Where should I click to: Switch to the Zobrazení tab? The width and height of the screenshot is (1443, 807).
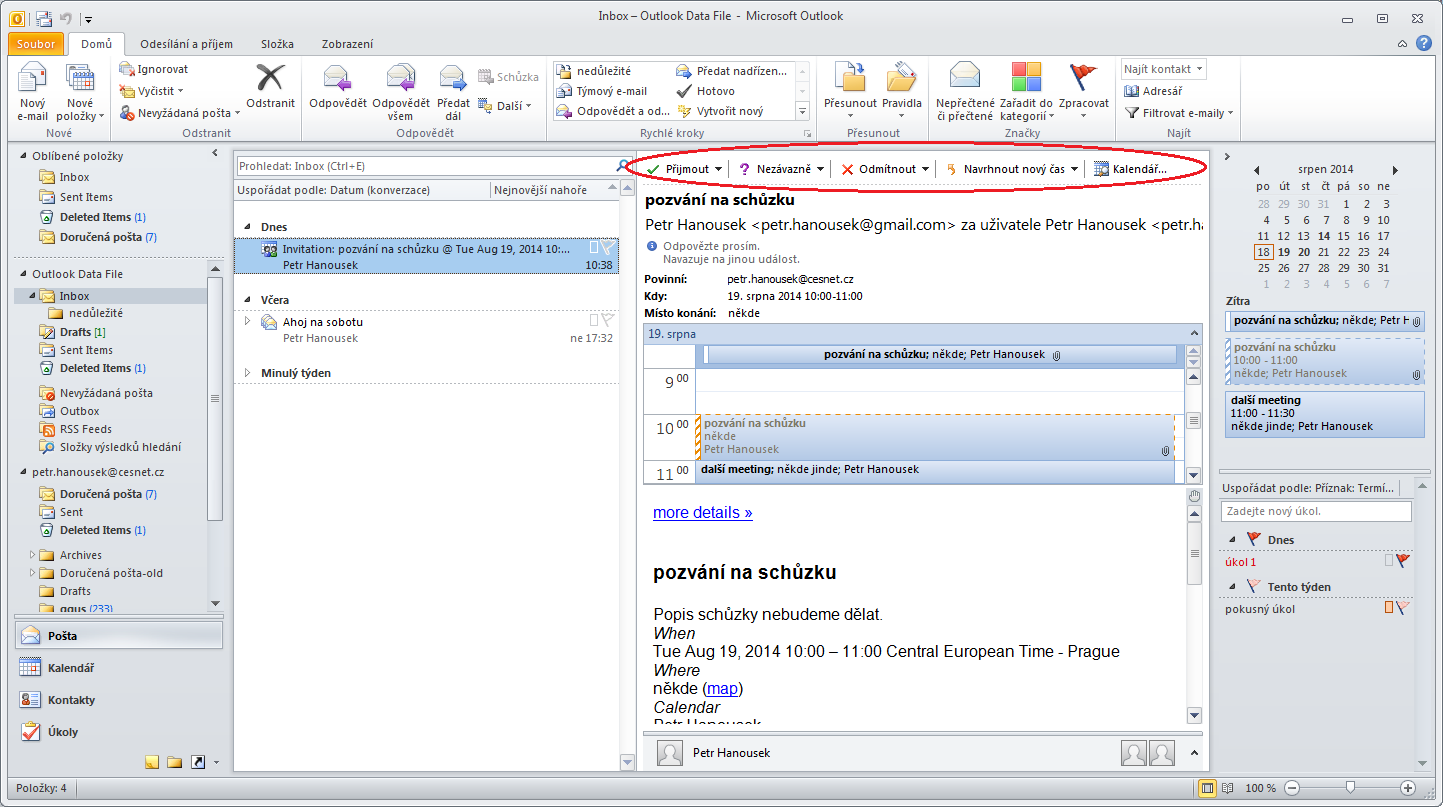click(x=348, y=44)
